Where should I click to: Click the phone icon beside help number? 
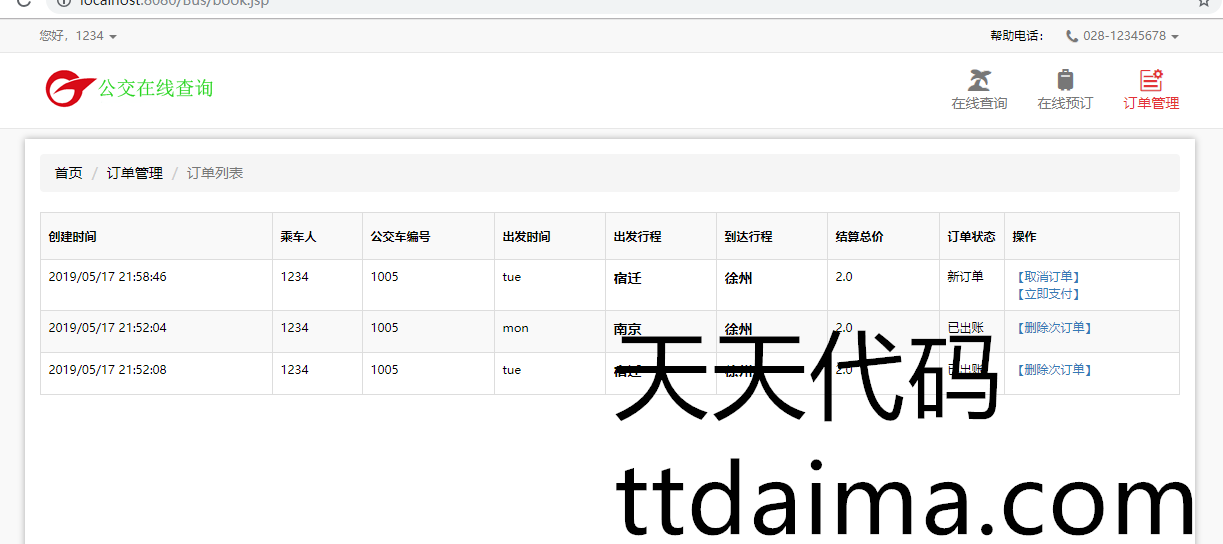tap(1072, 36)
